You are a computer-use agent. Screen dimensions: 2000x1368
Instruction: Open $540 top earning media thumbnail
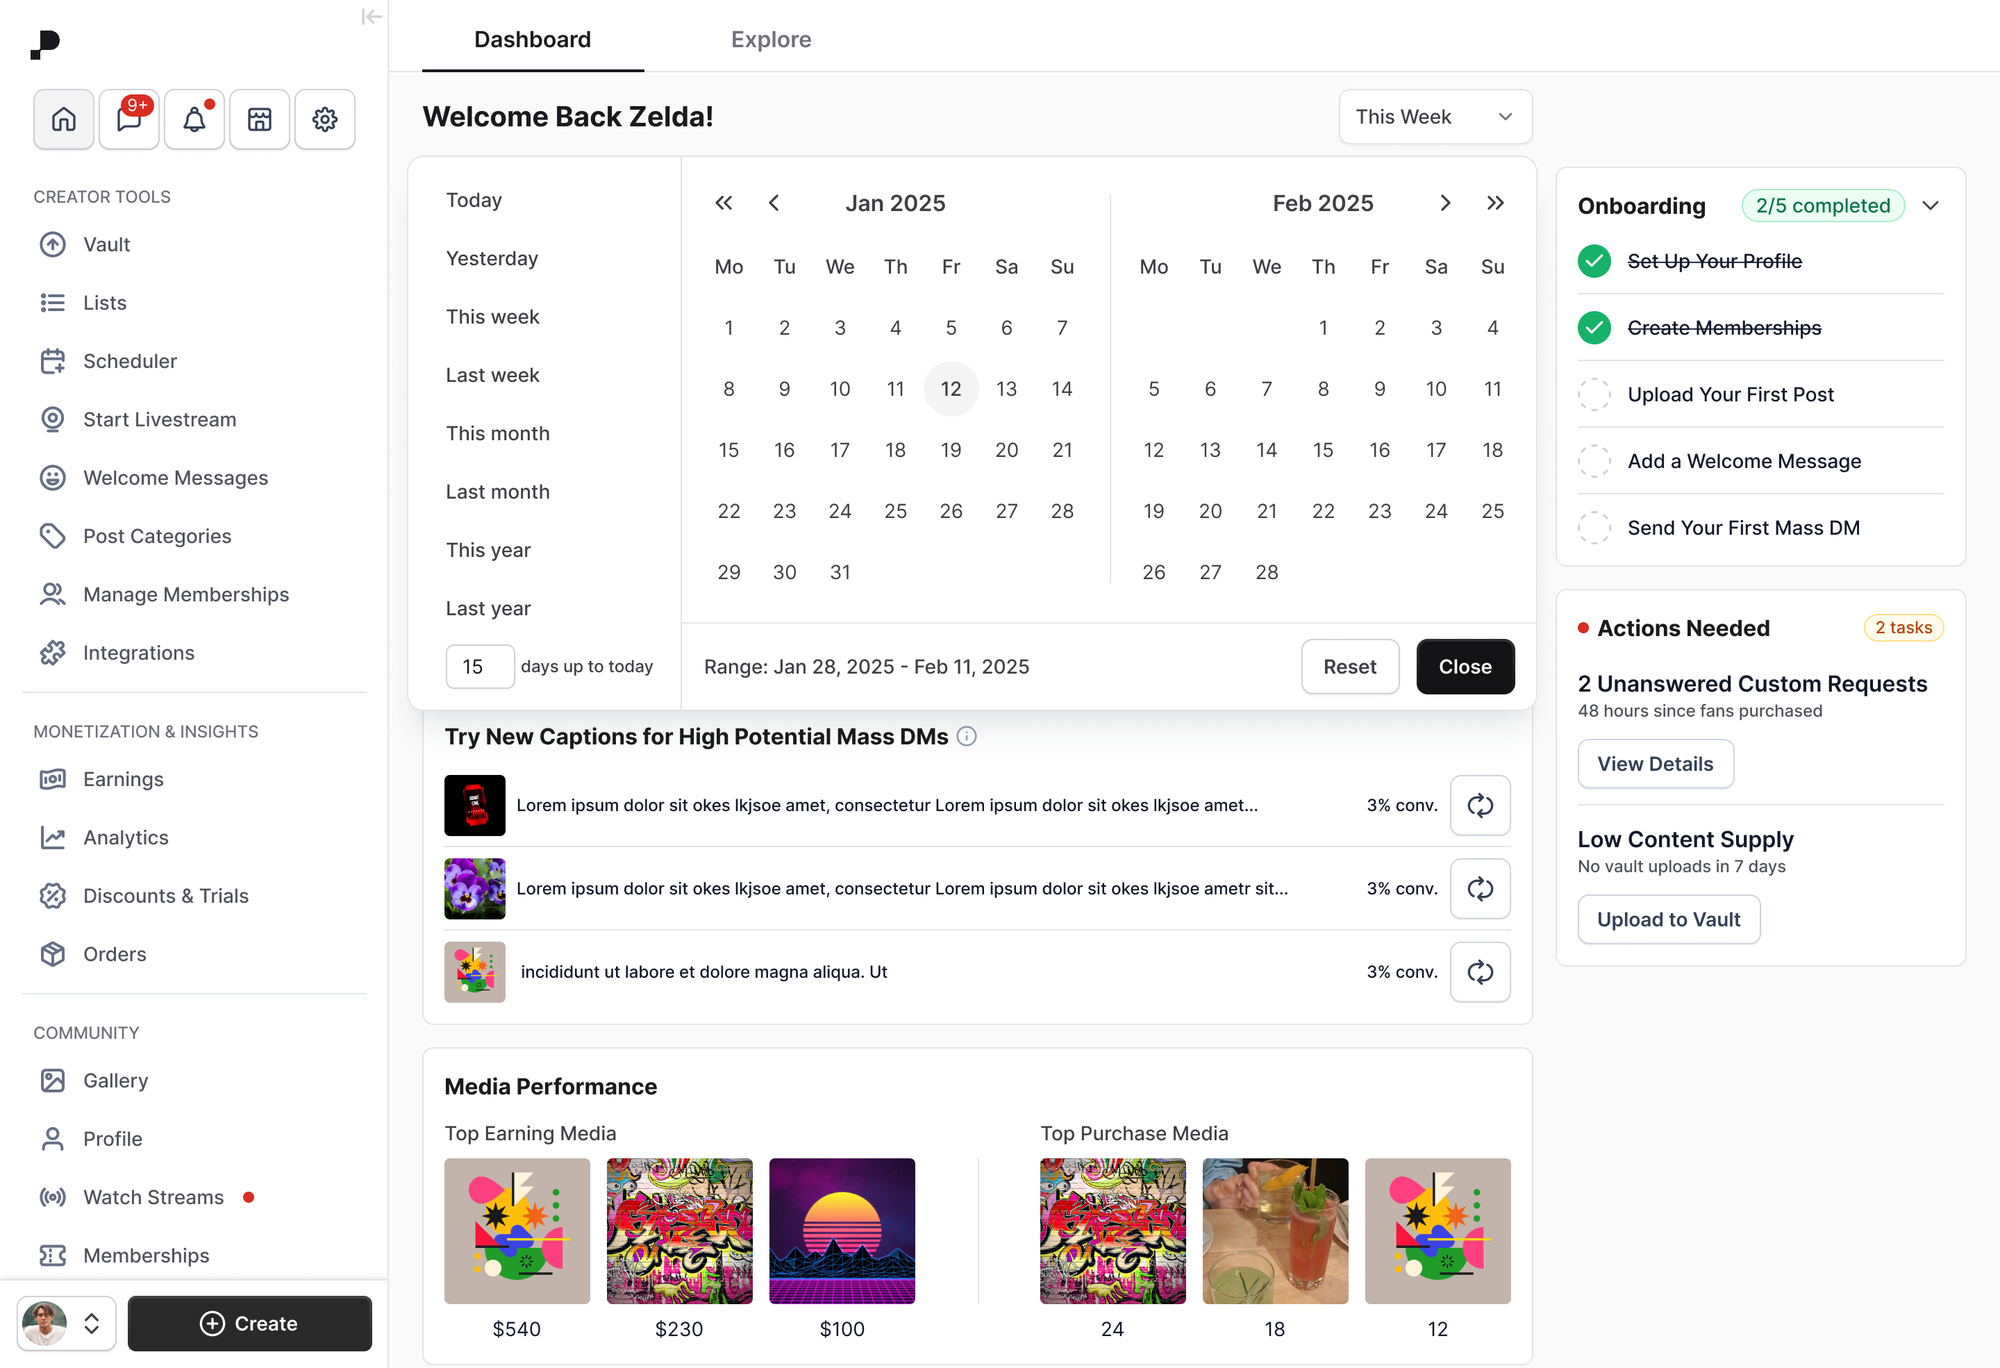pyautogui.click(x=517, y=1231)
